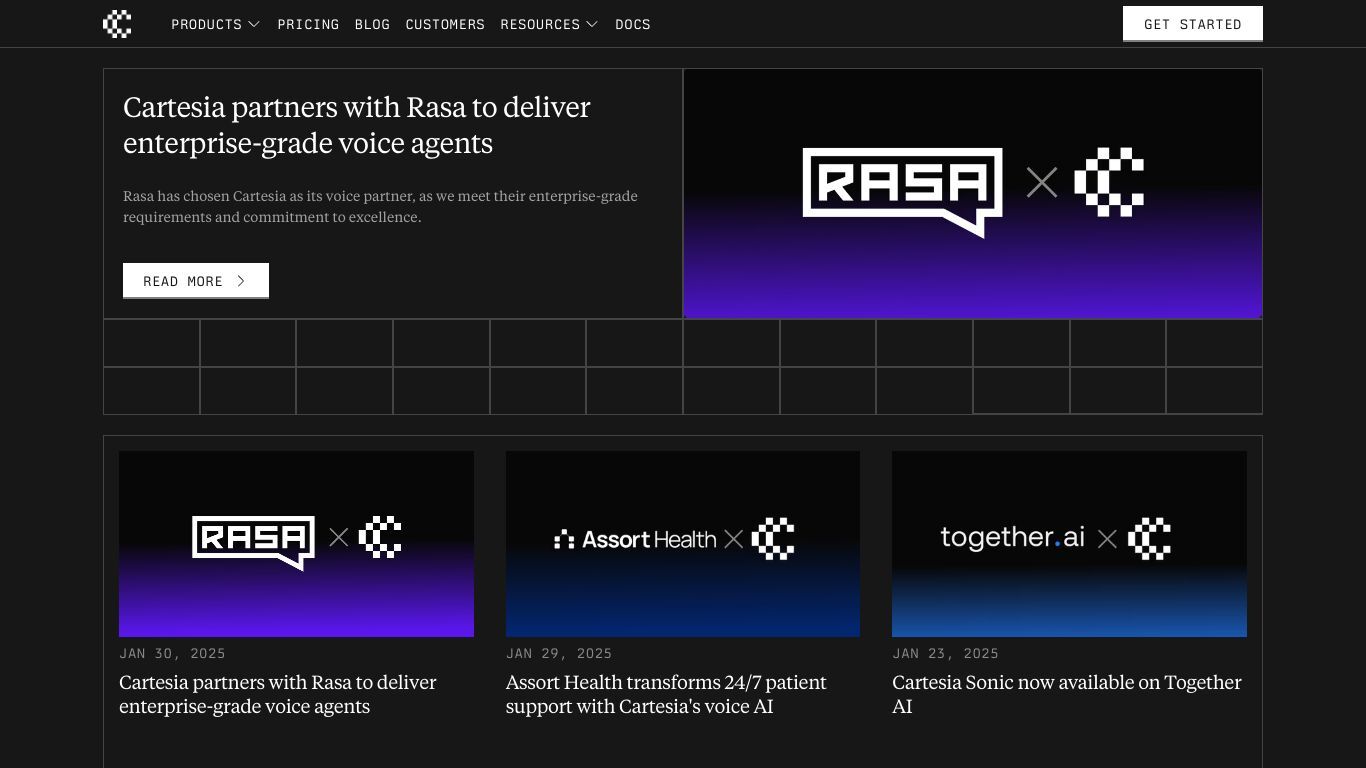Expand the Products dropdown chevron
Viewport: 1366px width, 768px height.
[254, 24]
